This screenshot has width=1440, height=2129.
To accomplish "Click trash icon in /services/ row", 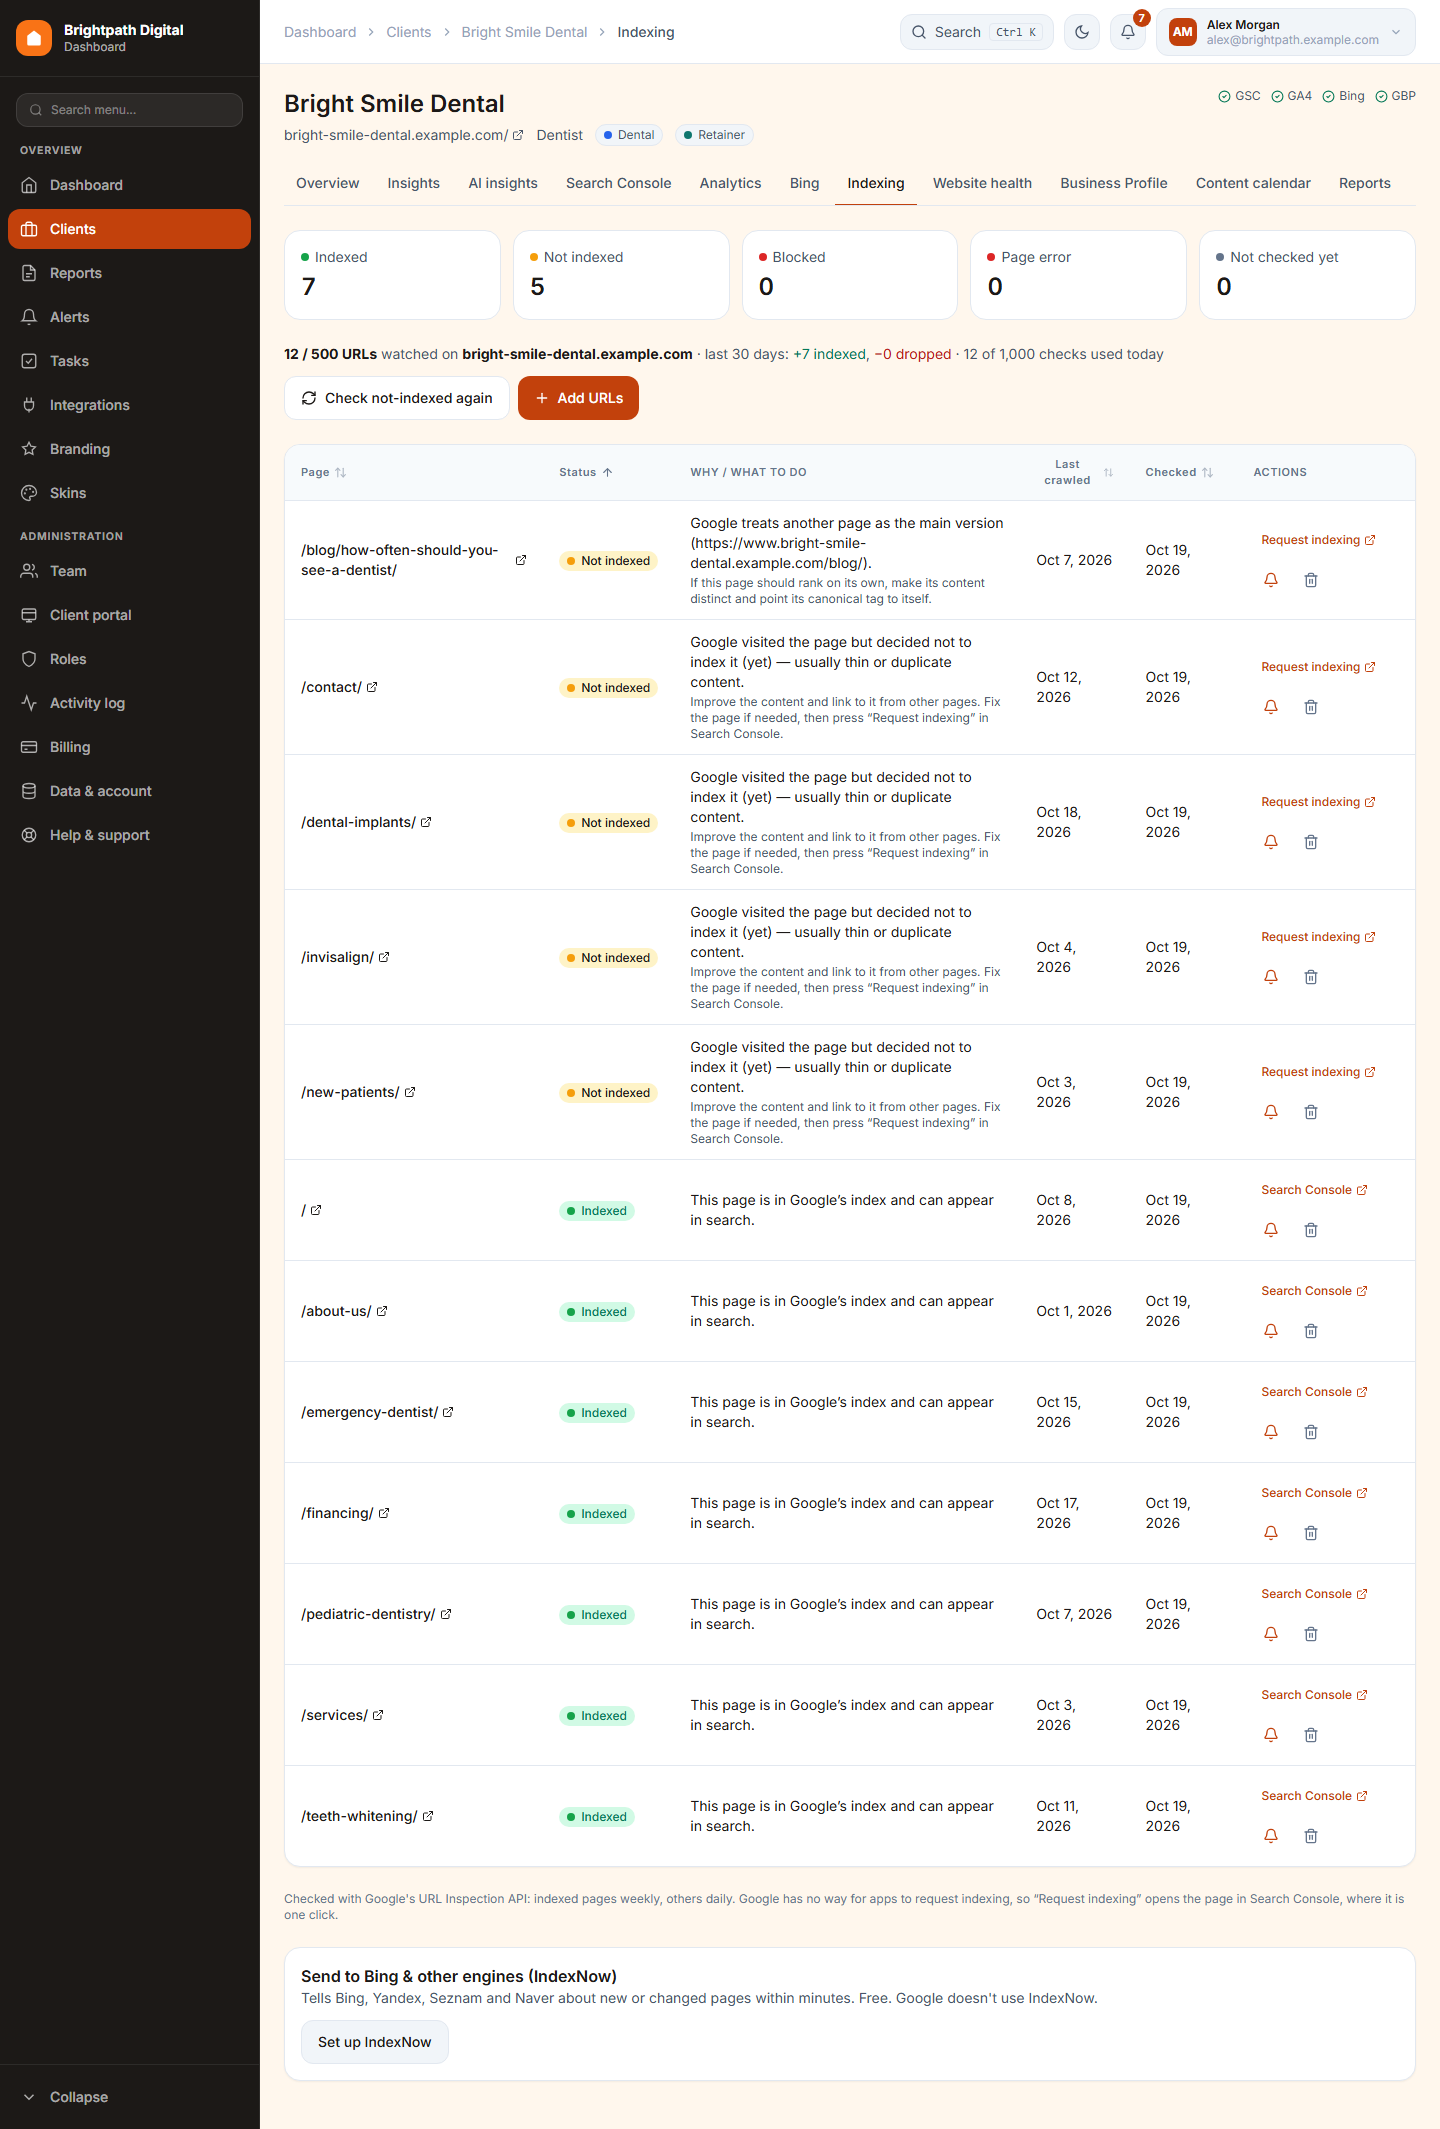I will [1311, 1735].
